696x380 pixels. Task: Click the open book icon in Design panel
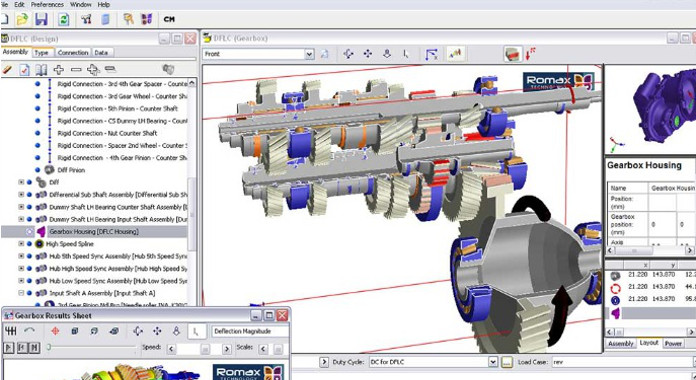pyautogui.click(x=41, y=69)
